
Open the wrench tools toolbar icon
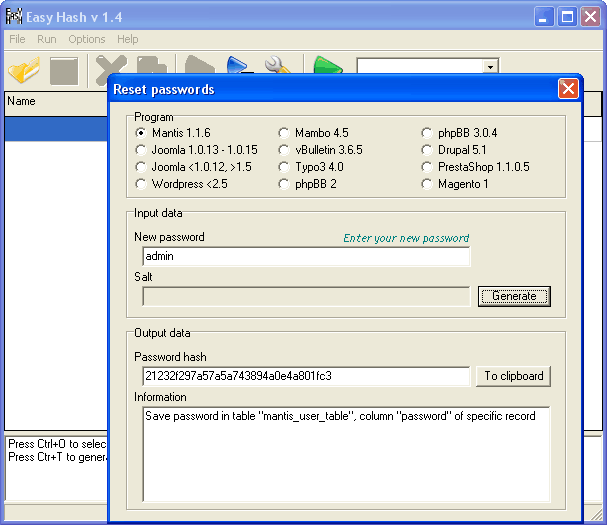click(277, 65)
